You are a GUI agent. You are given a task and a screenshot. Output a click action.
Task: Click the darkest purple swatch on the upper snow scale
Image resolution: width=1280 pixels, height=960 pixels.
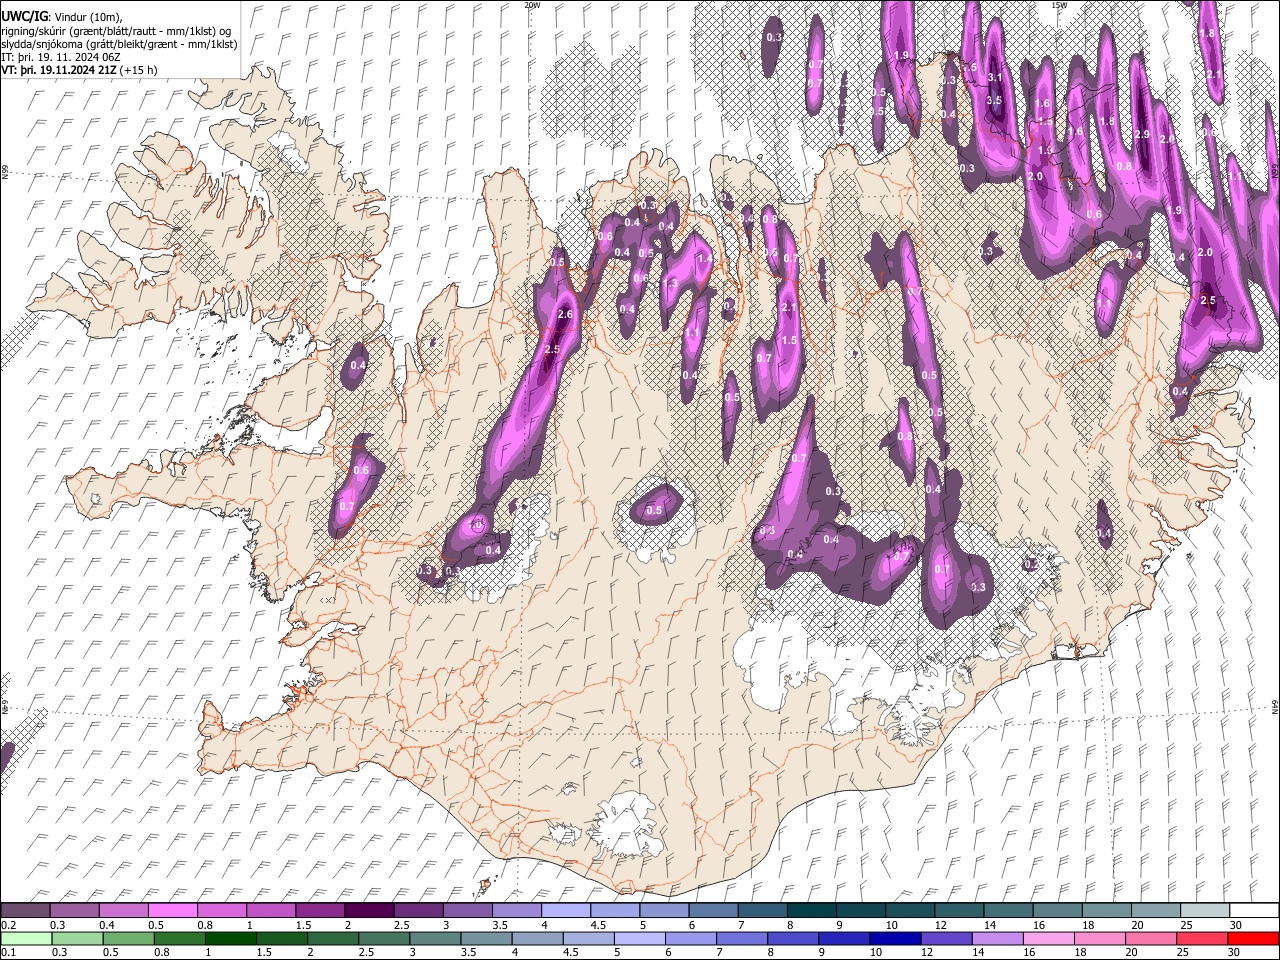[370, 910]
